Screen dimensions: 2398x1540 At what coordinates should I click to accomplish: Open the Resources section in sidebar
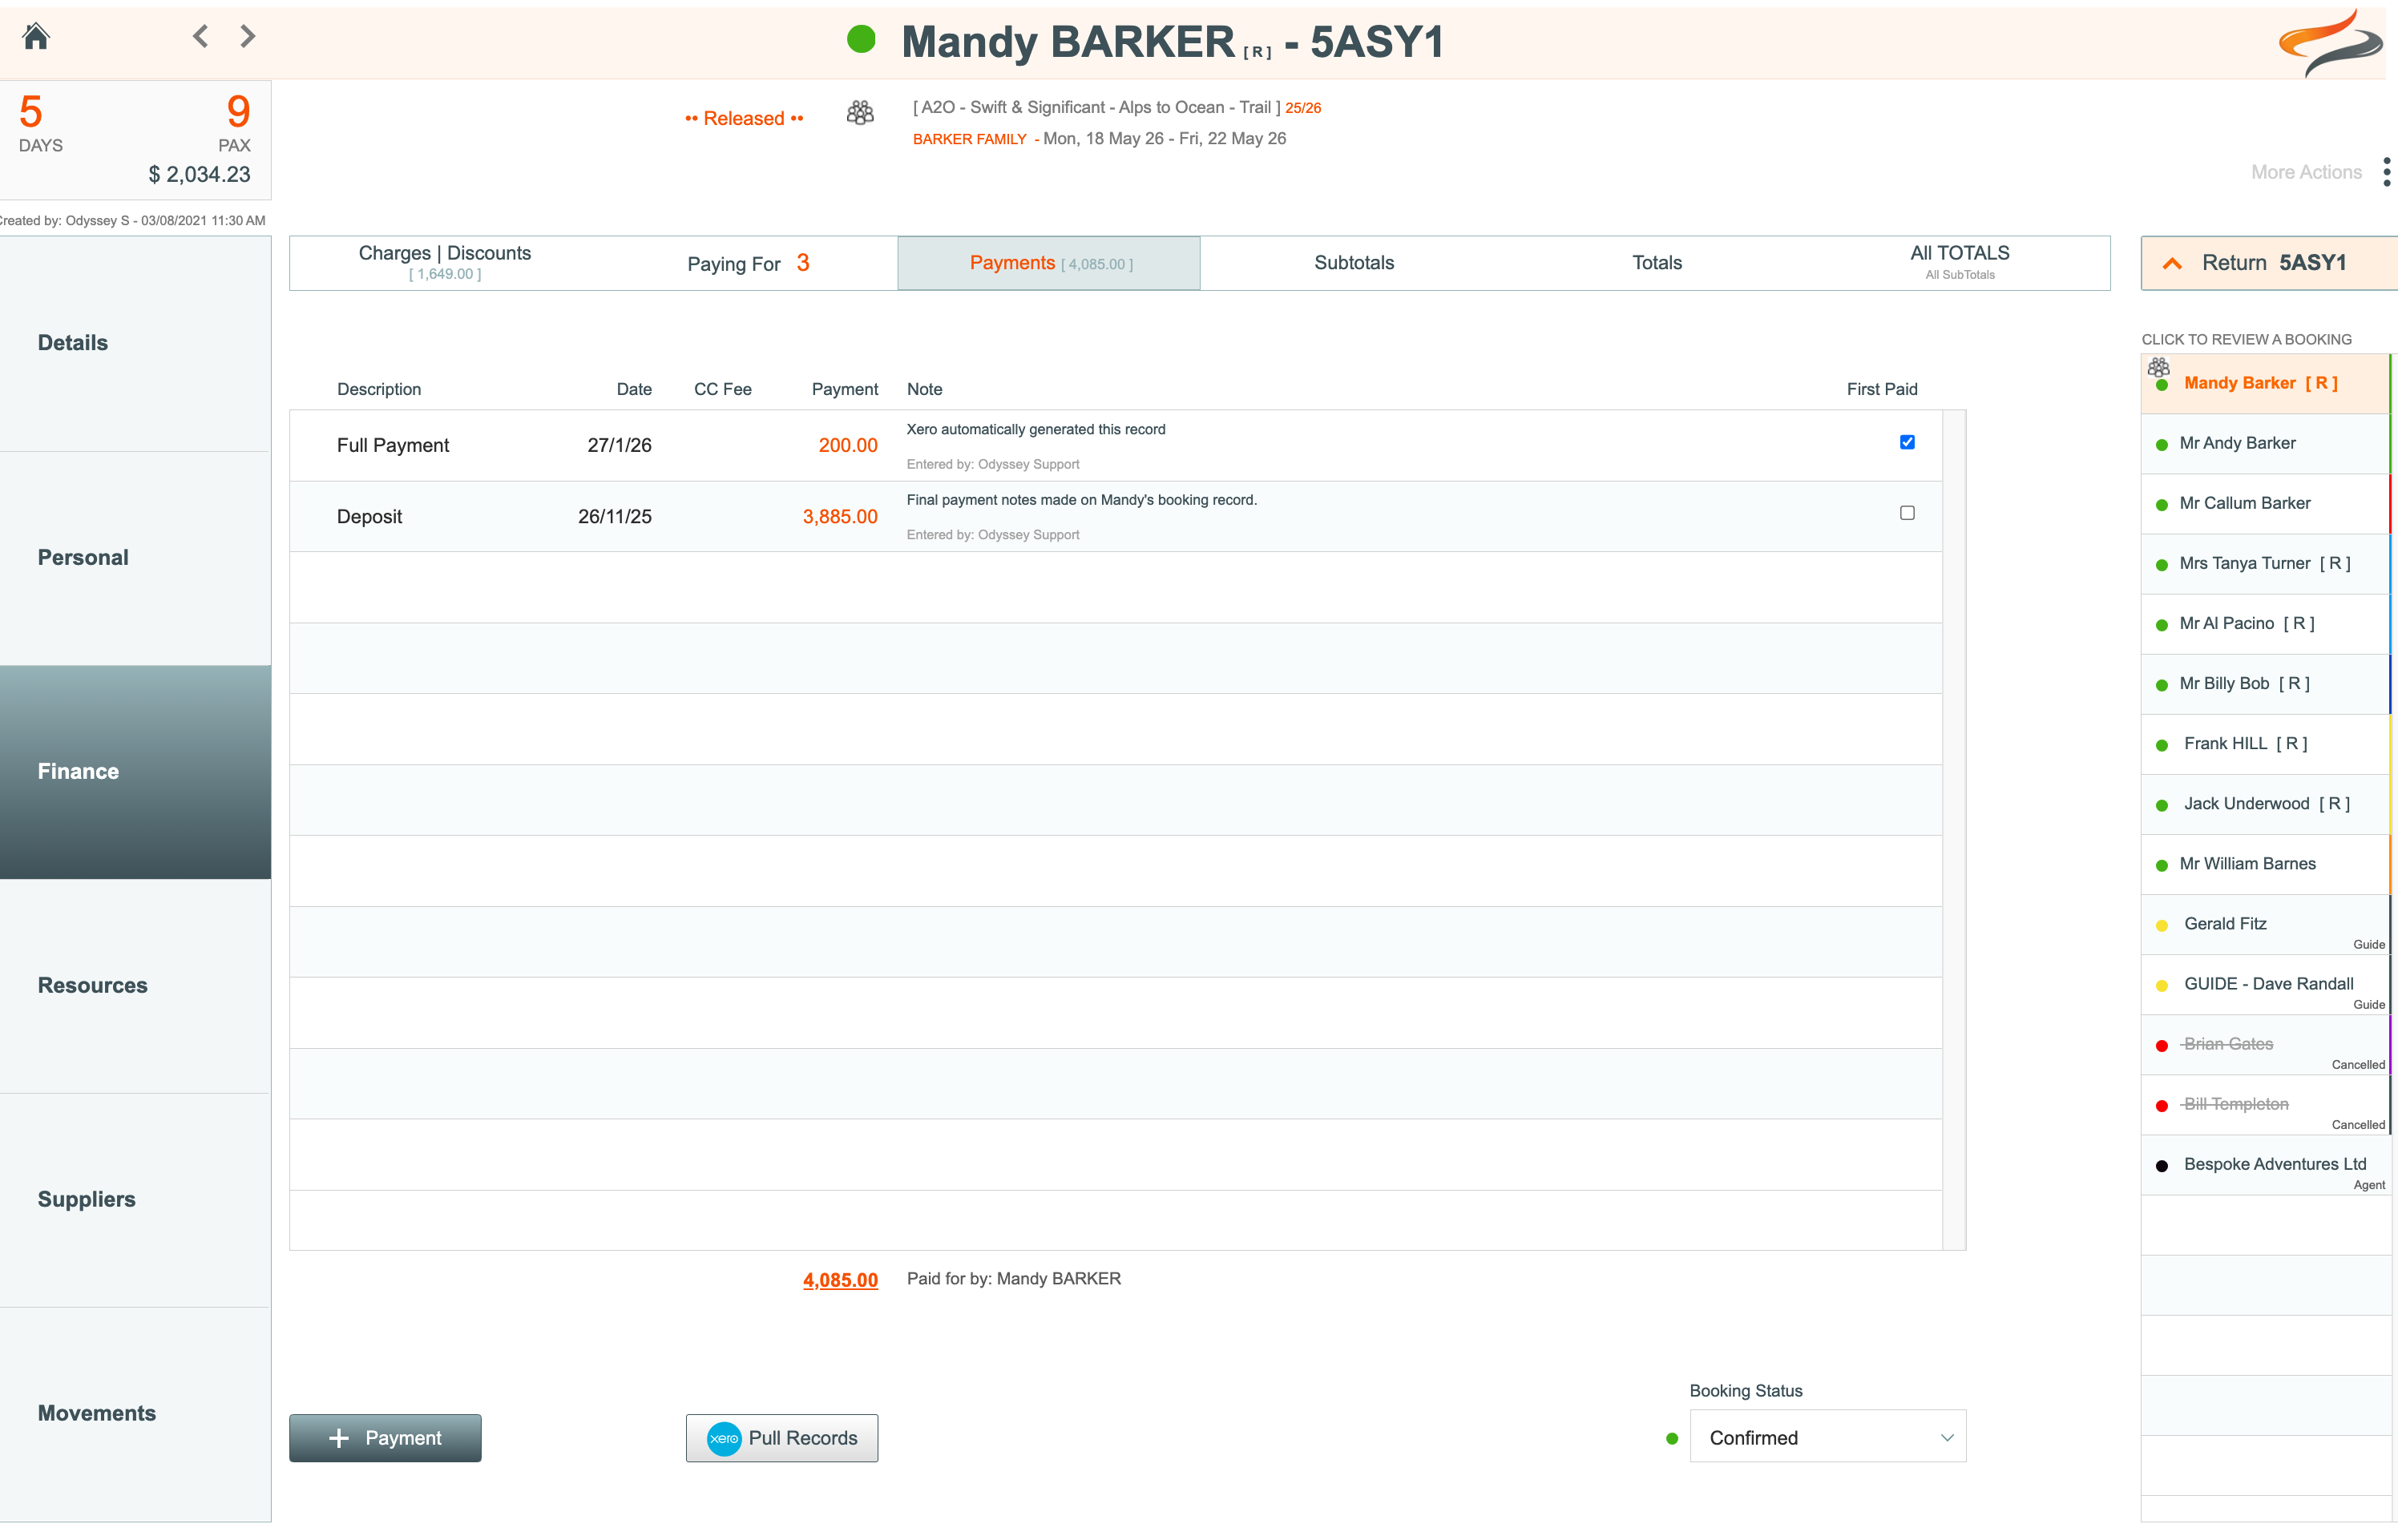click(x=135, y=986)
